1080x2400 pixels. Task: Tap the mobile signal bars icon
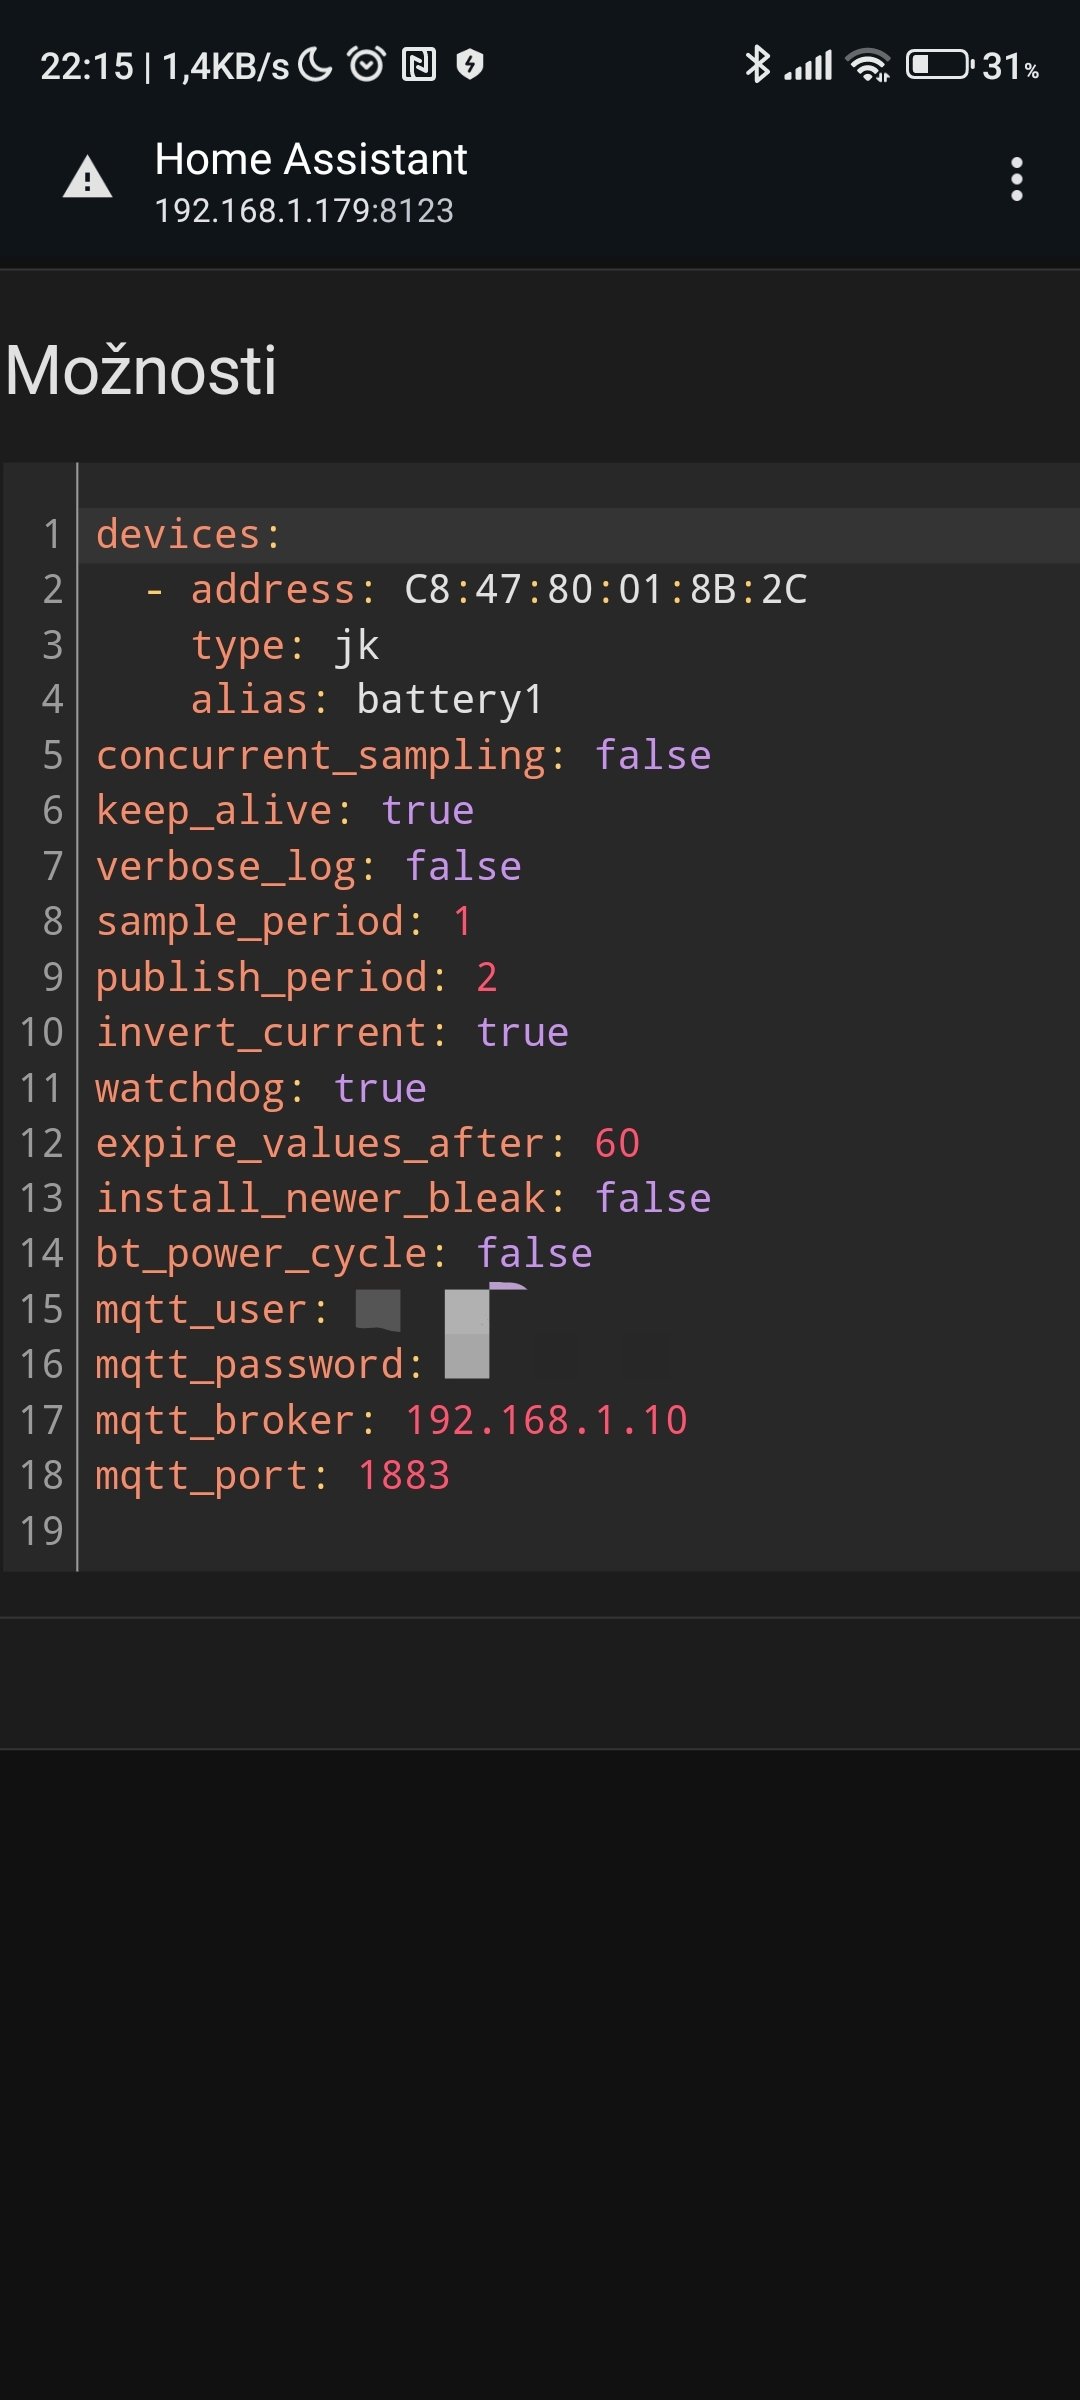tap(809, 66)
